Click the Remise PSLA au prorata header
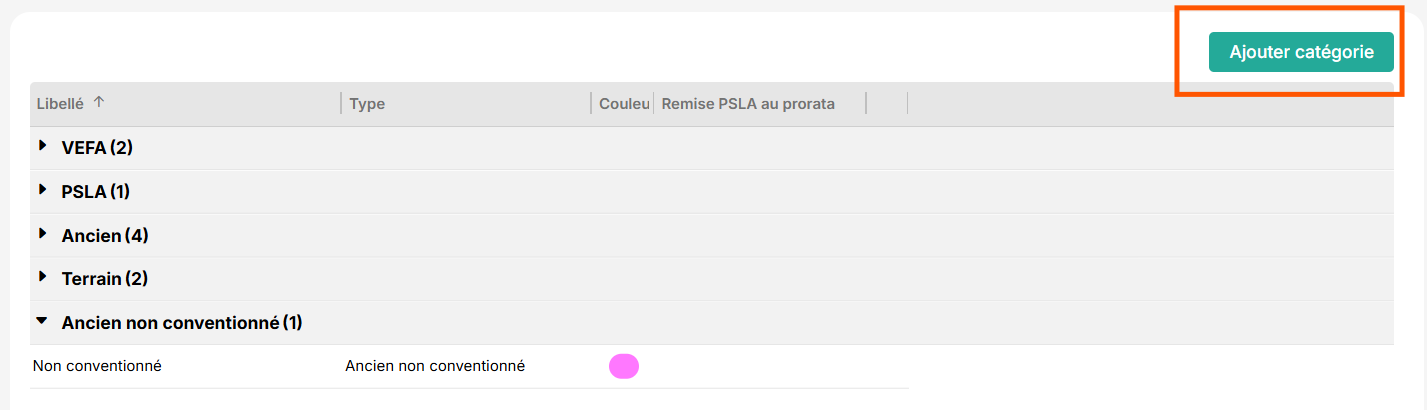1427x410 pixels. 748,104
